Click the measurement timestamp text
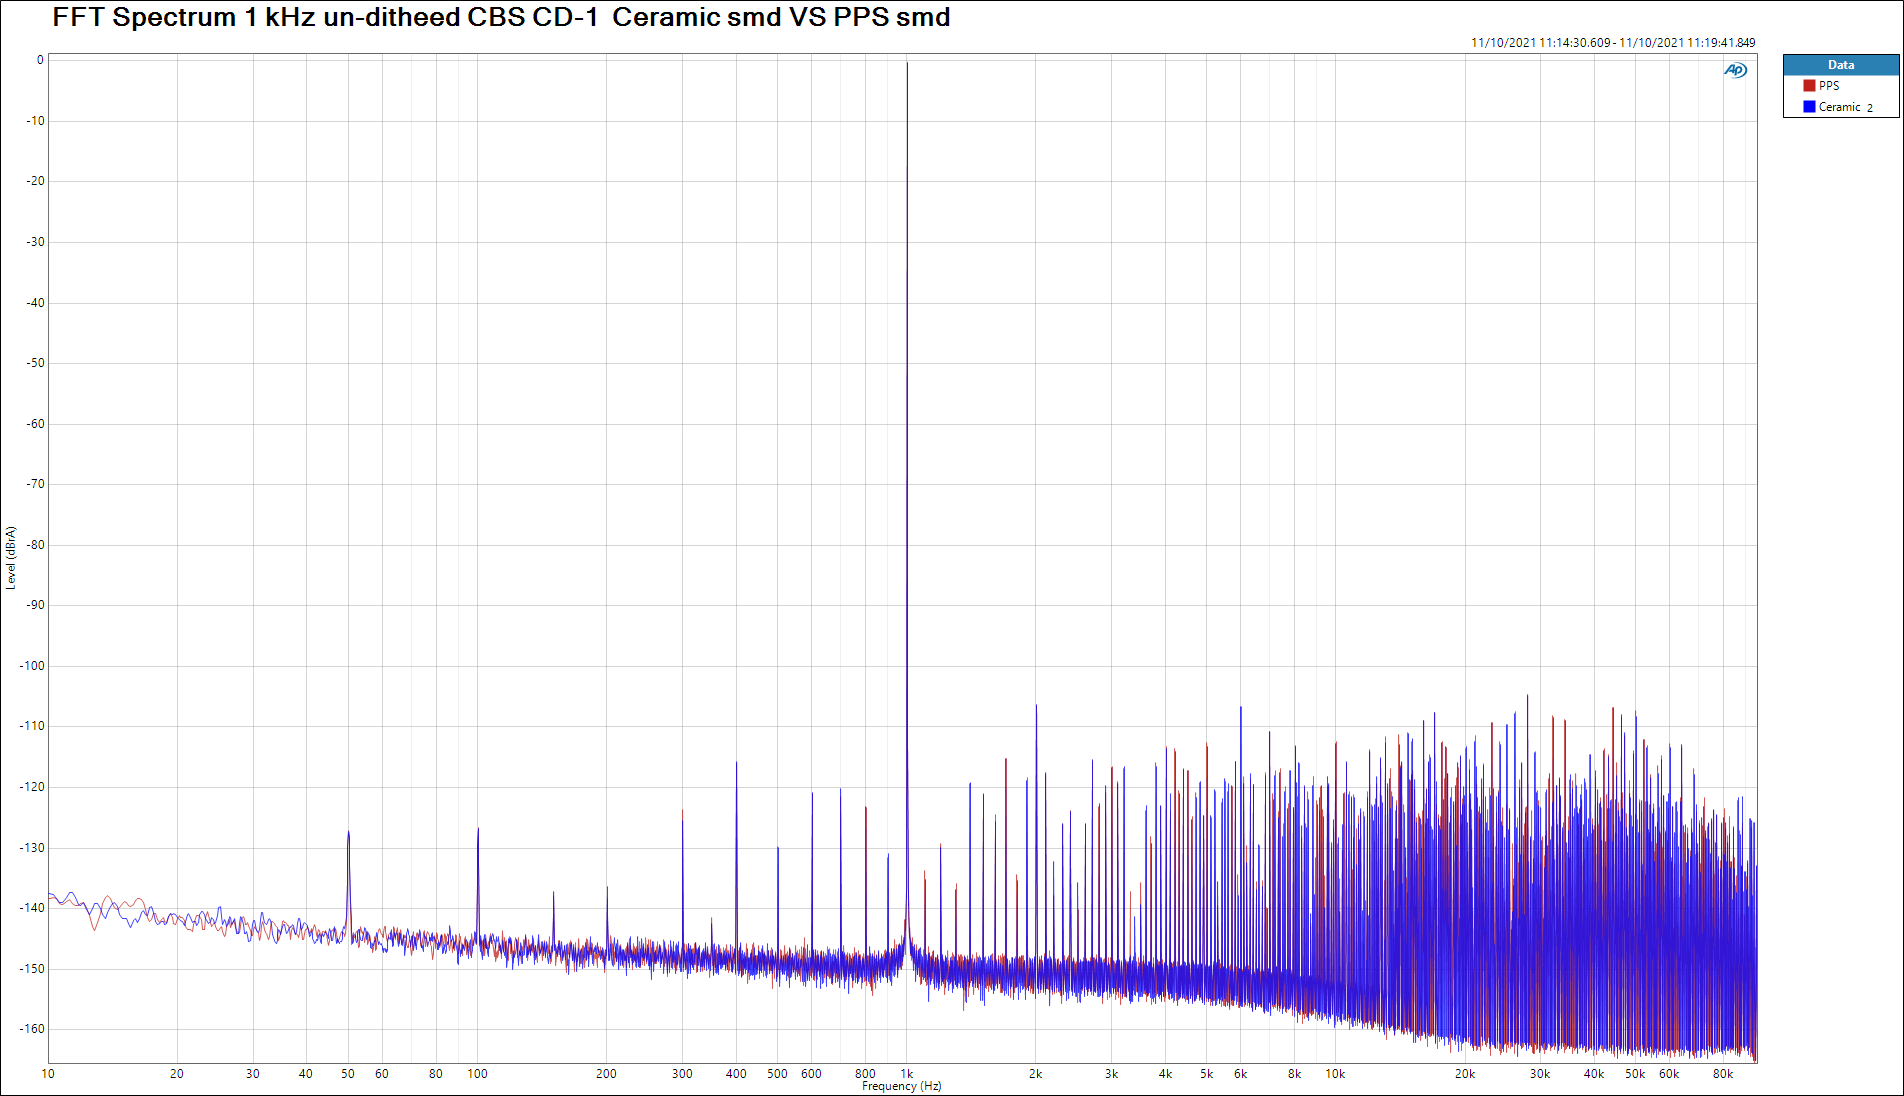 pyautogui.click(x=1613, y=43)
